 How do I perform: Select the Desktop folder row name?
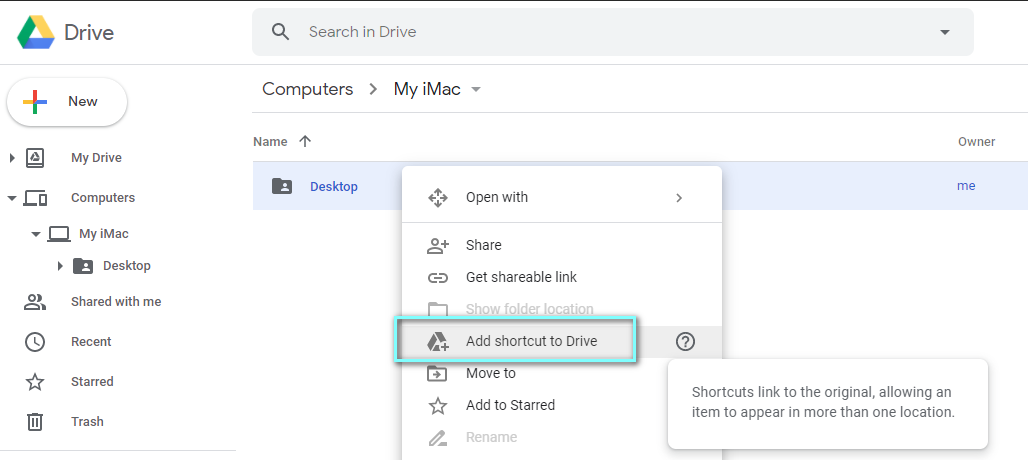point(334,187)
